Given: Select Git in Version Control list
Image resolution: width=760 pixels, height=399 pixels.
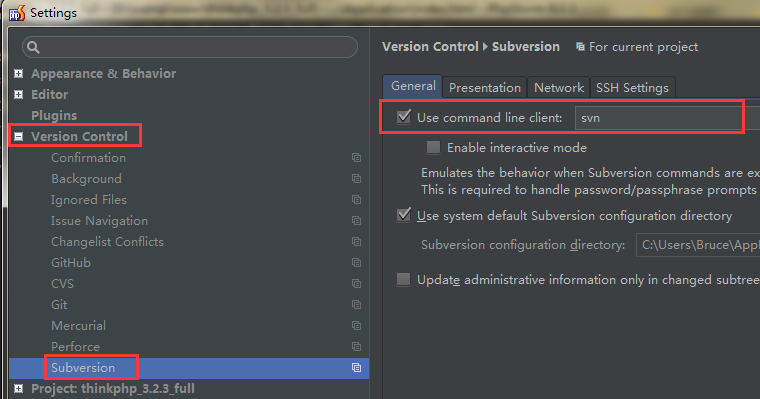Looking at the screenshot, I should pos(59,304).
